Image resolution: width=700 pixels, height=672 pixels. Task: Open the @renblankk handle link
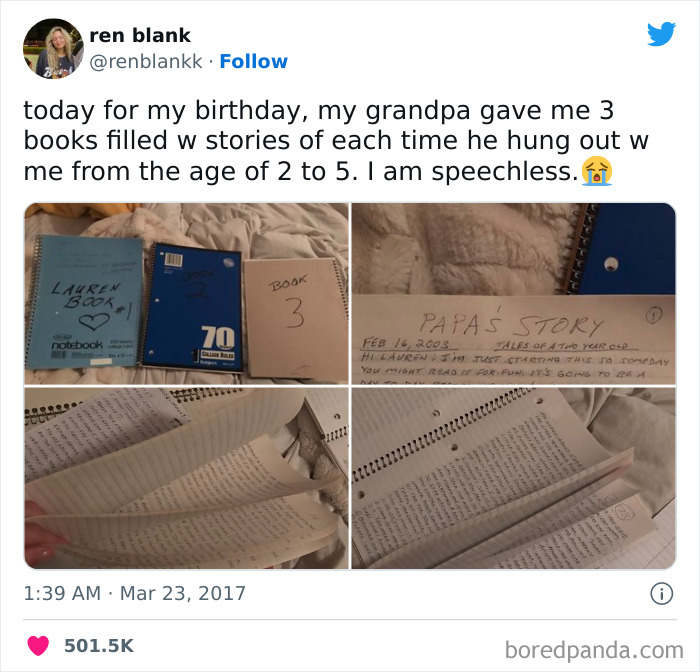pyautogui.click(x=146, y=62)
